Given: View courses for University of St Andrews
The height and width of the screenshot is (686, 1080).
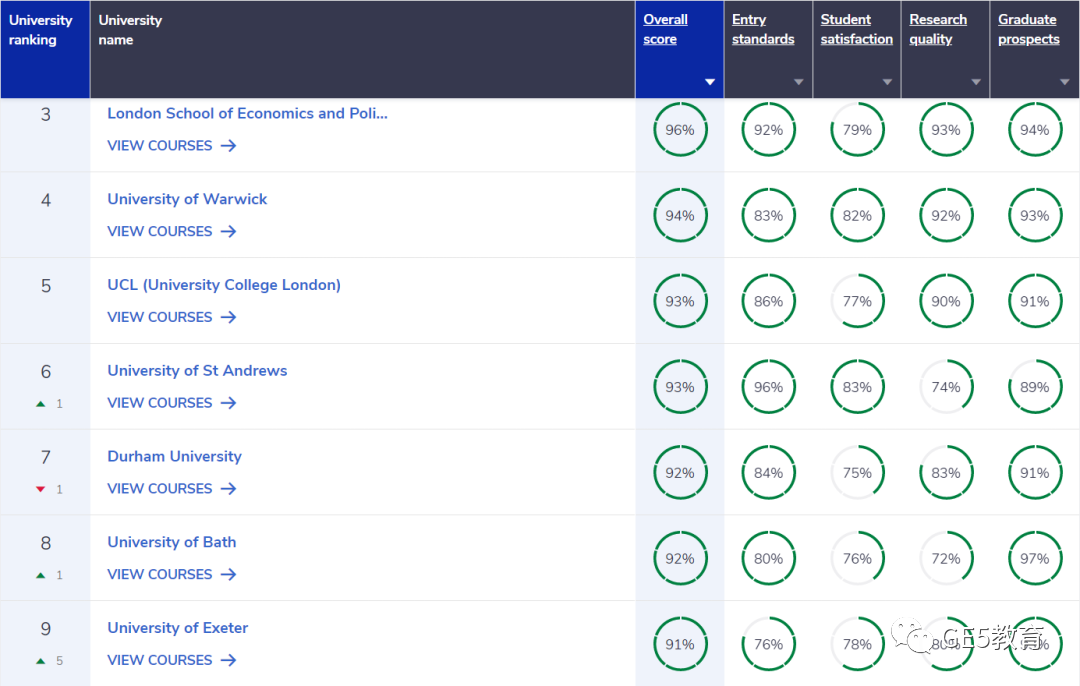Looking at the screenshot, I should pos(172,403).
